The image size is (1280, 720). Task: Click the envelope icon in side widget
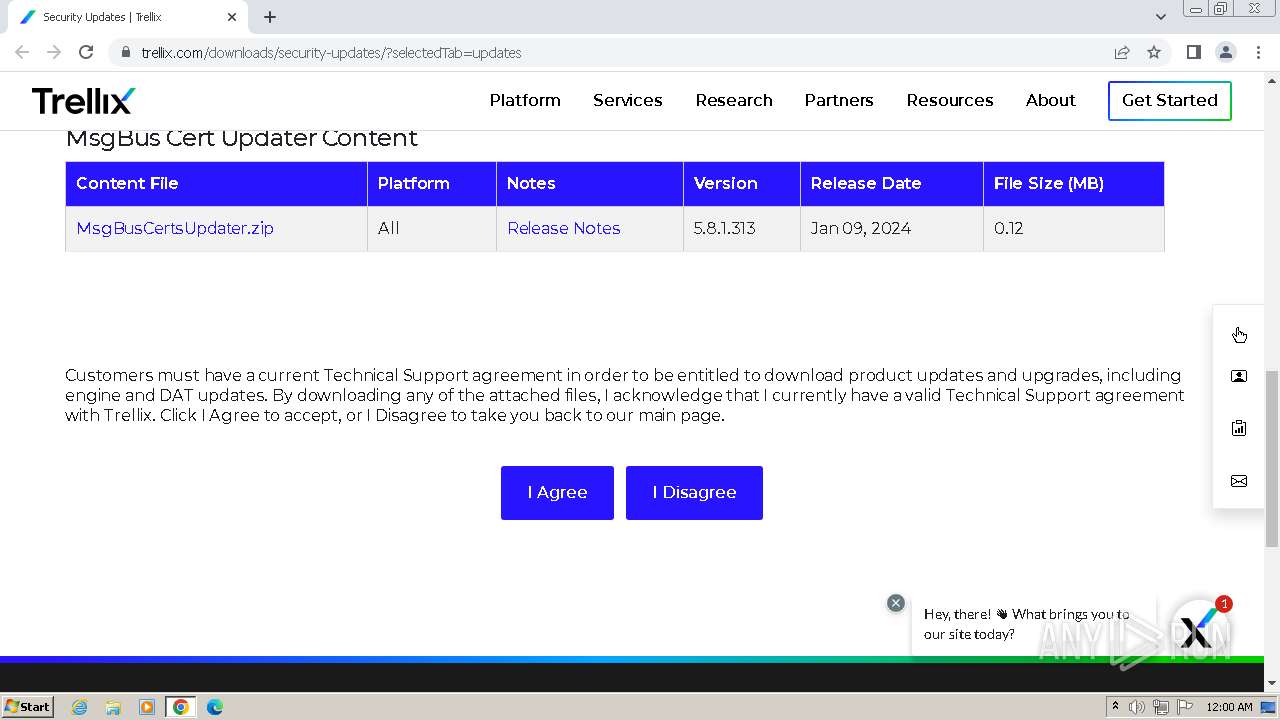(1239, 481)
